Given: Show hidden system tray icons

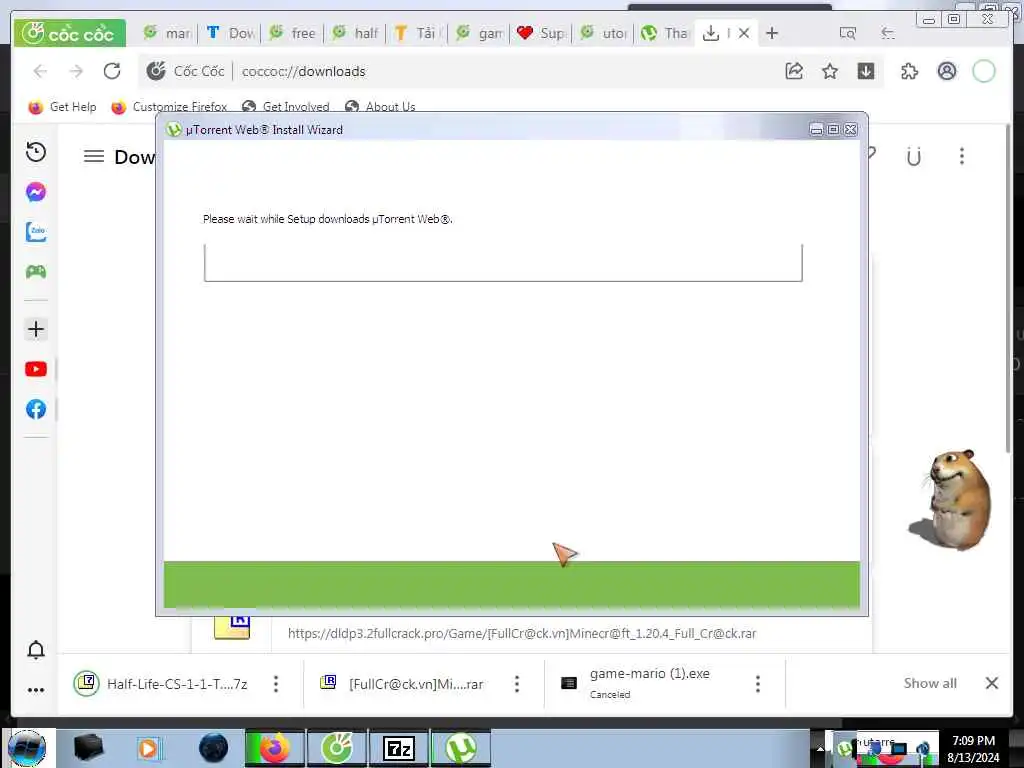Looking at the screenshot, I should click(x=820, y=748).
